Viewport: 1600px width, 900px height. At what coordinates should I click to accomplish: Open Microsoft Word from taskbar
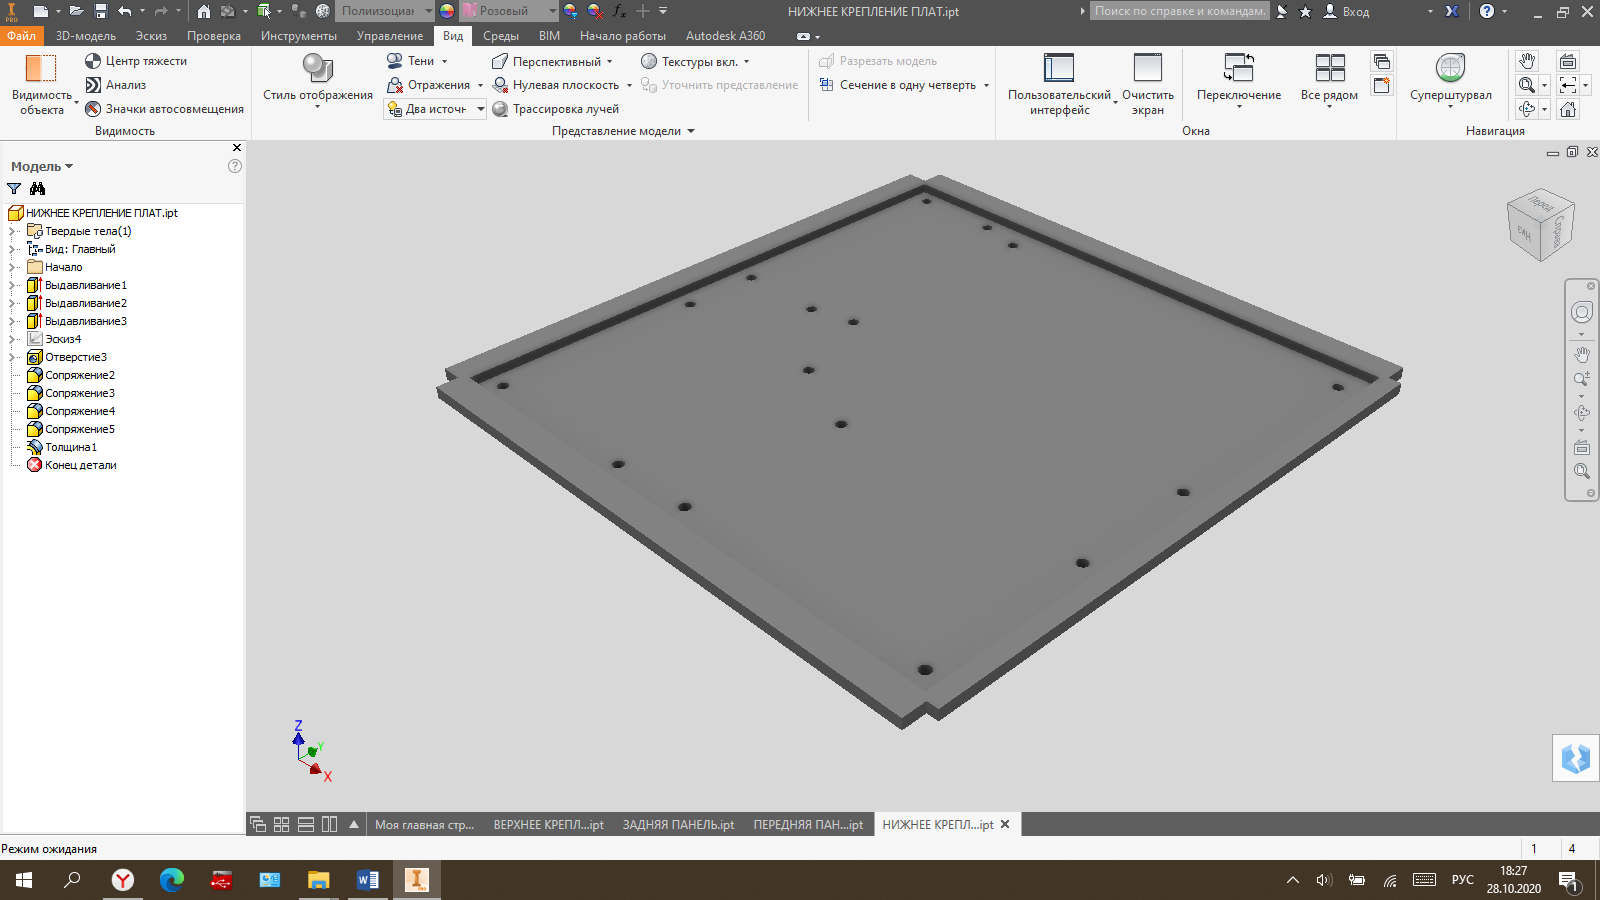pos(368,880)
